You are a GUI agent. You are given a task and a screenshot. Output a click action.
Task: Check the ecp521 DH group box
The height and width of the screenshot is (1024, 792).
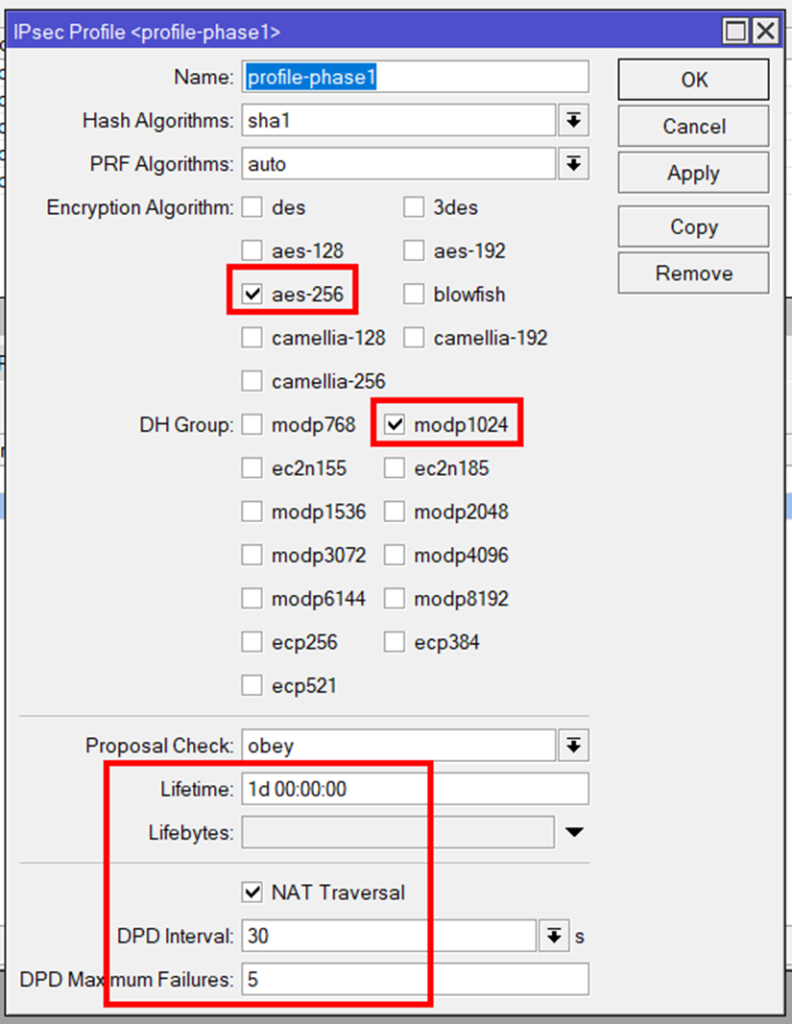pyautogui.click(x=252, y=686)
